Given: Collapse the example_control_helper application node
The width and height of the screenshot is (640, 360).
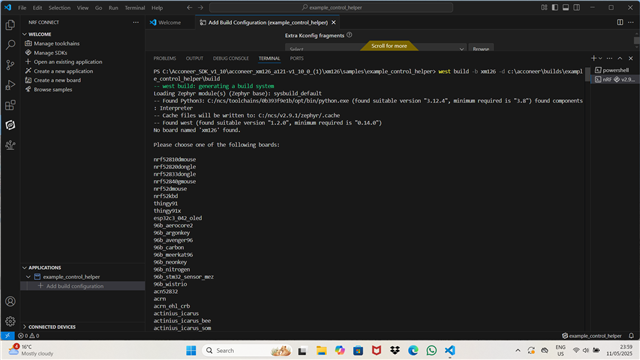Looking at the screenshot, I should pos(28,277).
